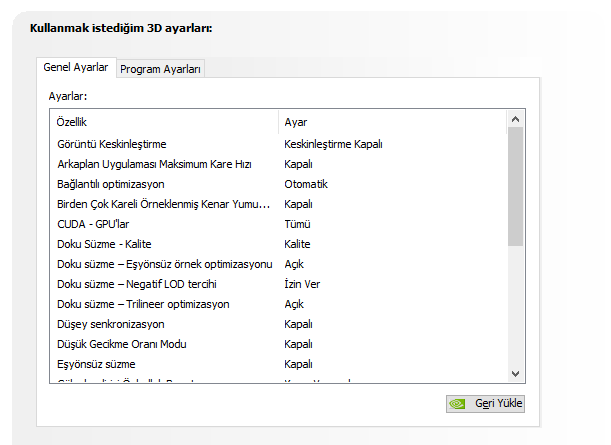The height and width of the screenshot is (445, 611).
Task: Click the Ayar column header
Action: point(295,122)
